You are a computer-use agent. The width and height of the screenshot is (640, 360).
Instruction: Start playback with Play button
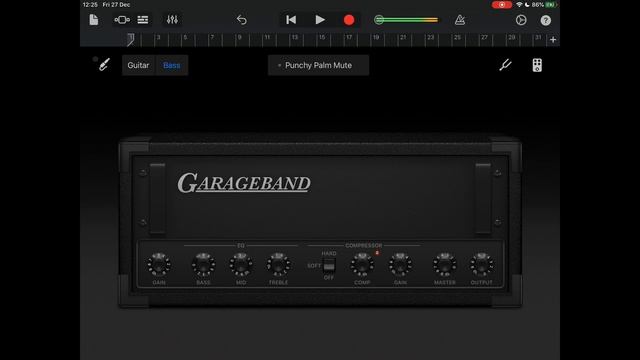[x=320, y=20]
